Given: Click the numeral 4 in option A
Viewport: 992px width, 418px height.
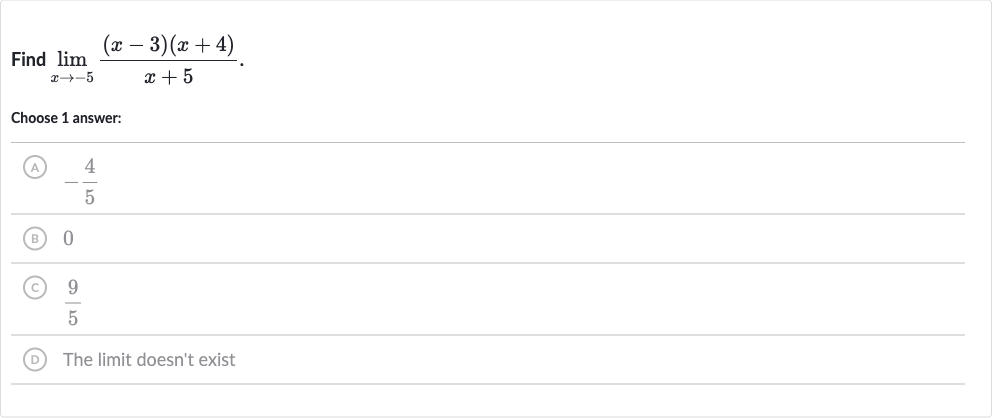Looking at the screenshot, I should [90, 167].
